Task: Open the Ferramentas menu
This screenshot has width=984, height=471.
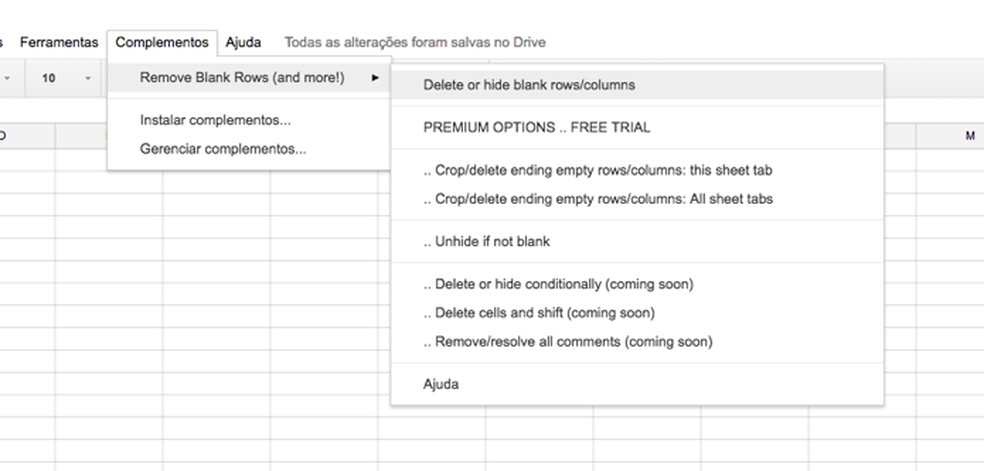Action: coord(59,43)
